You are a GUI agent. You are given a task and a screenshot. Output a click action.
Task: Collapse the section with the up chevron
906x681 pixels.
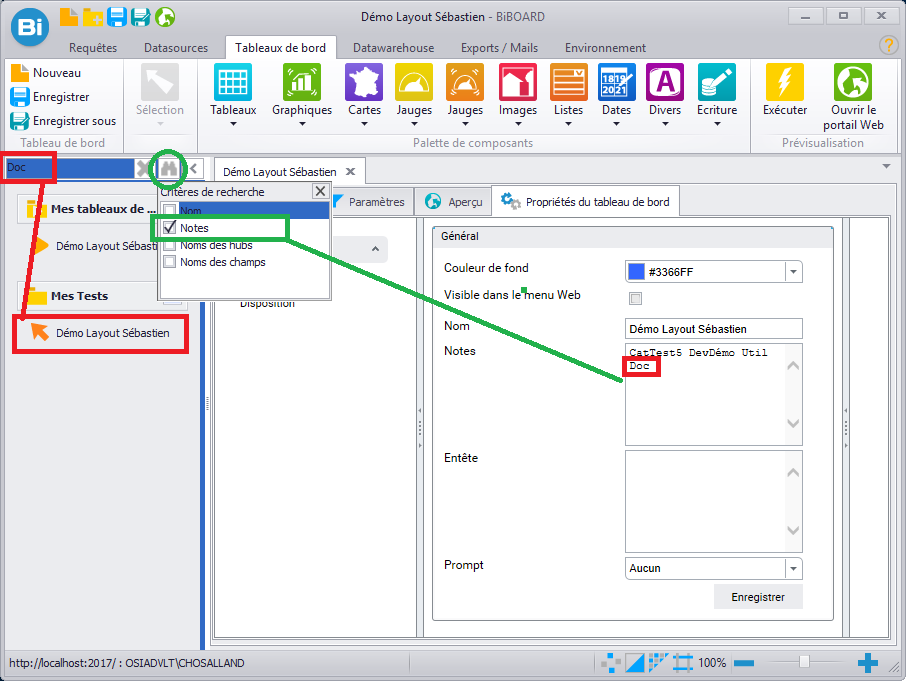375,249
